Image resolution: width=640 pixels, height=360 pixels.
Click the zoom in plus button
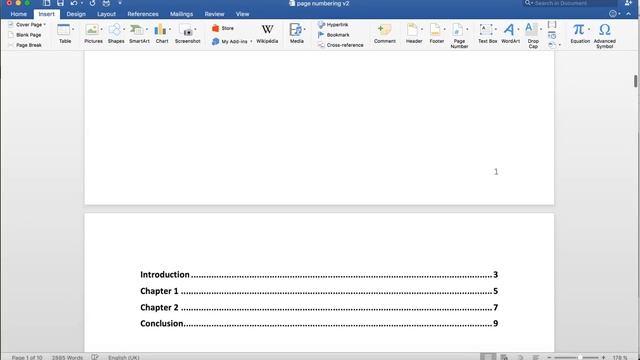[603, 357]
